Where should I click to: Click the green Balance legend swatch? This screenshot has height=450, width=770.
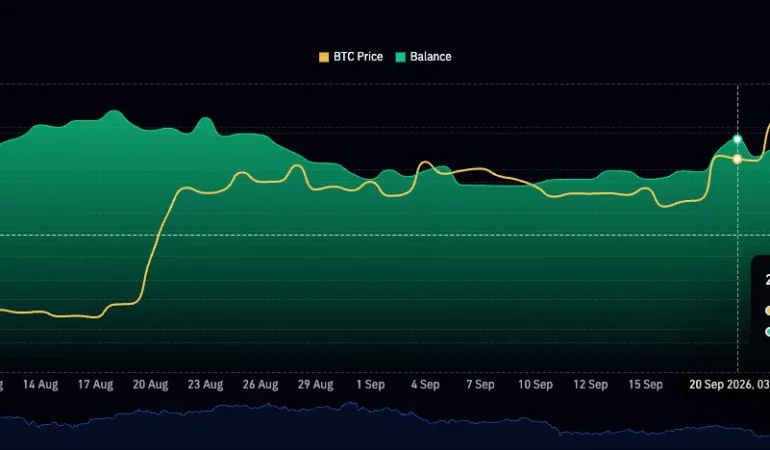tap(401, 57)
